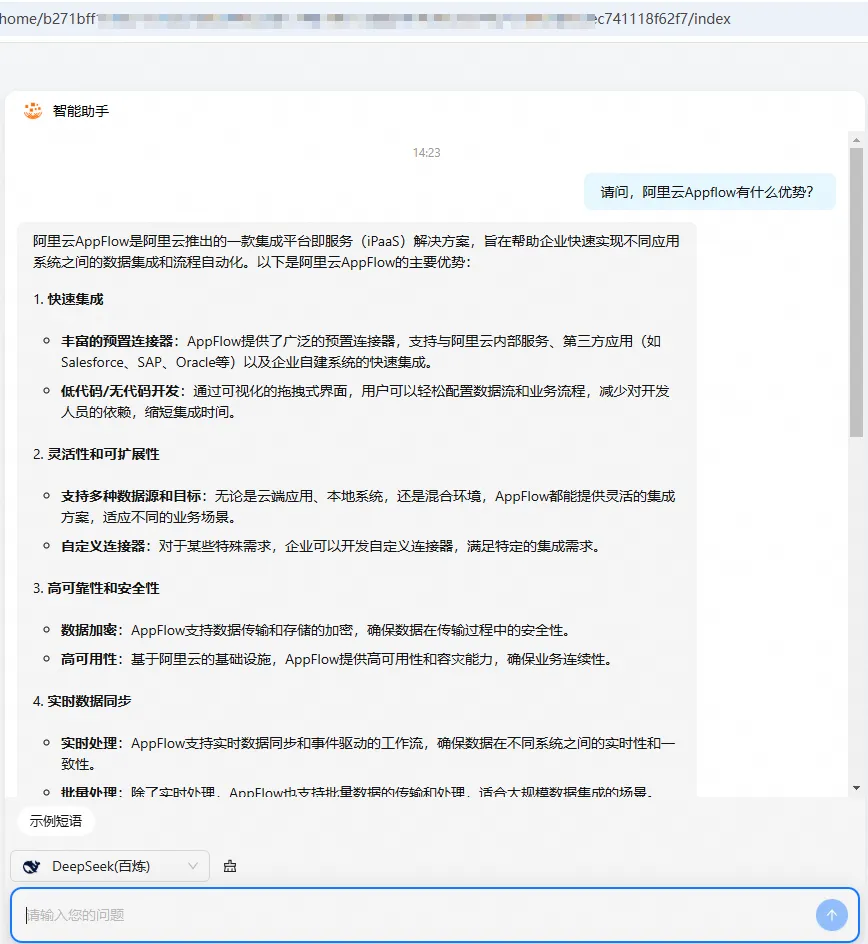Click the 14:23 timestamp
Screen dimensions: 868x944
click(426, 153)
